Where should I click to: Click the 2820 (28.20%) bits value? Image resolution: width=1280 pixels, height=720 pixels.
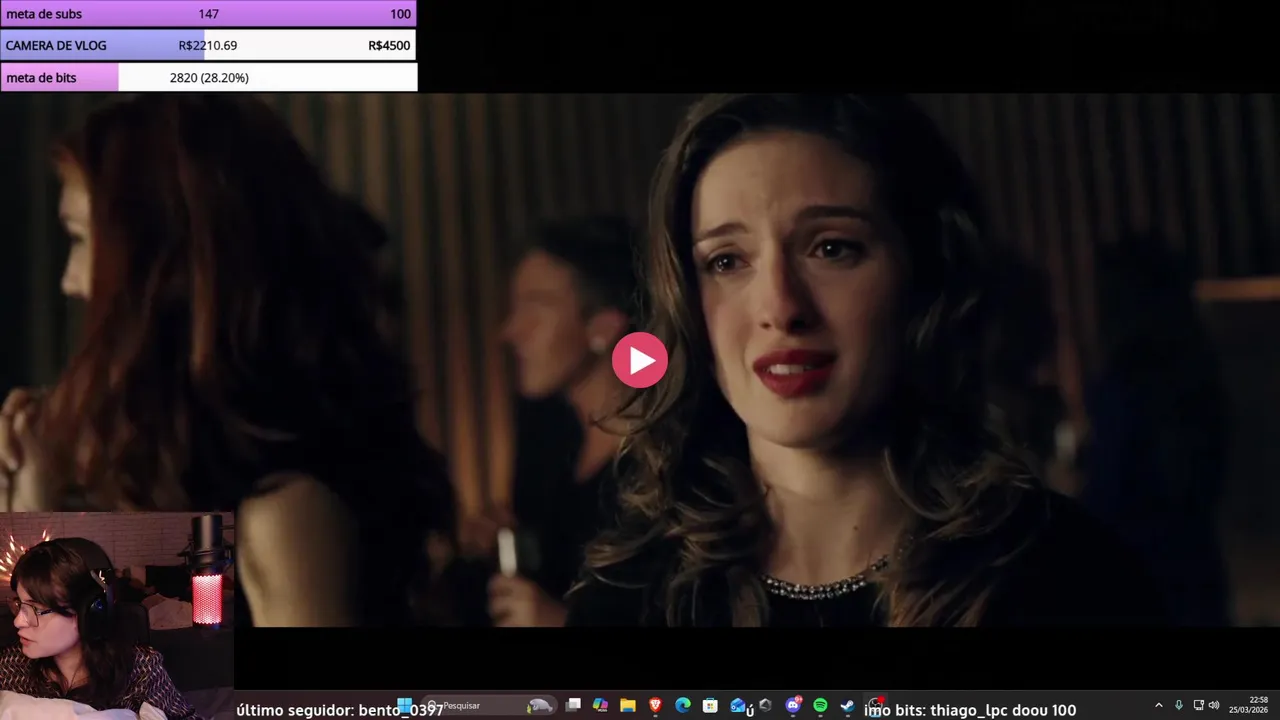pyautogui.click(x=209, y=77)
